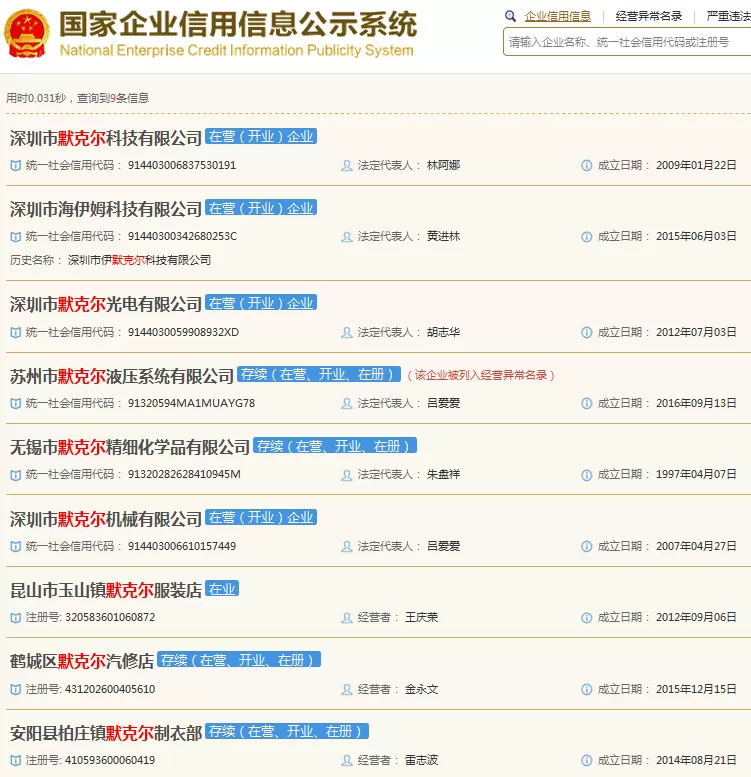Click the search magnifier icon
The width and height of the screenshot is (751, 777).
(x=510, y=16)
